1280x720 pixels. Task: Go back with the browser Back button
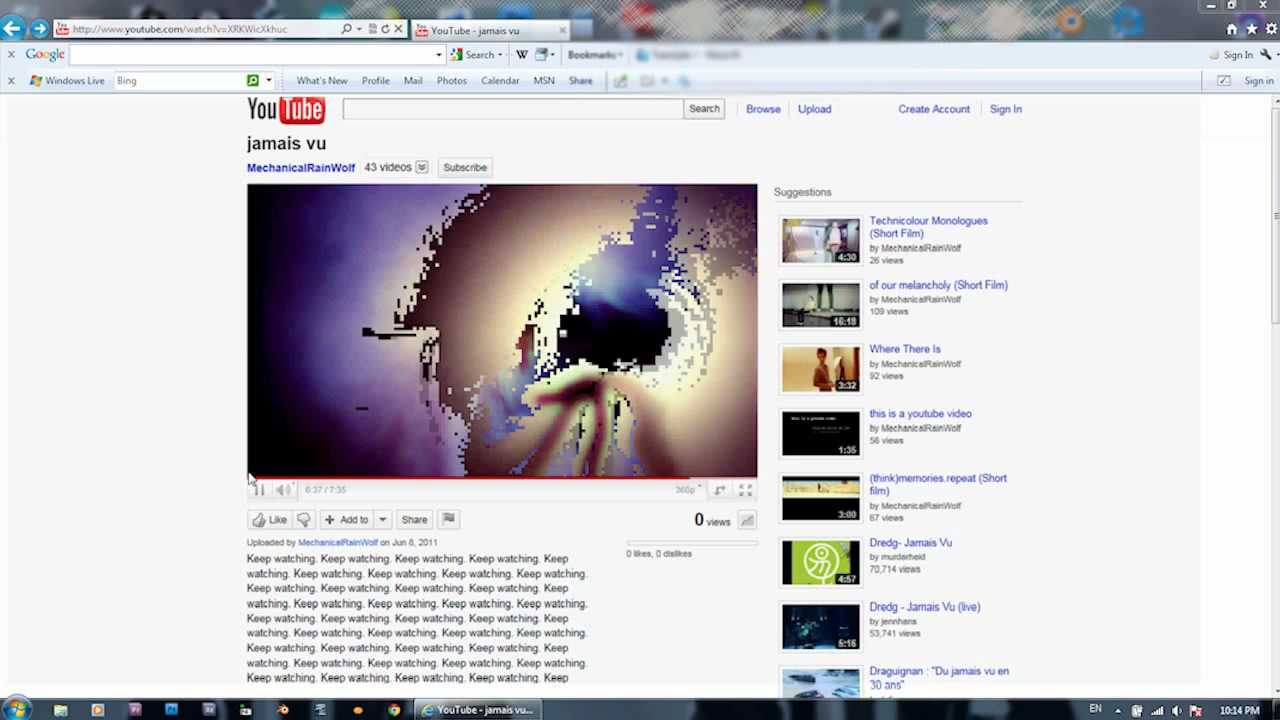coord(13,29)
